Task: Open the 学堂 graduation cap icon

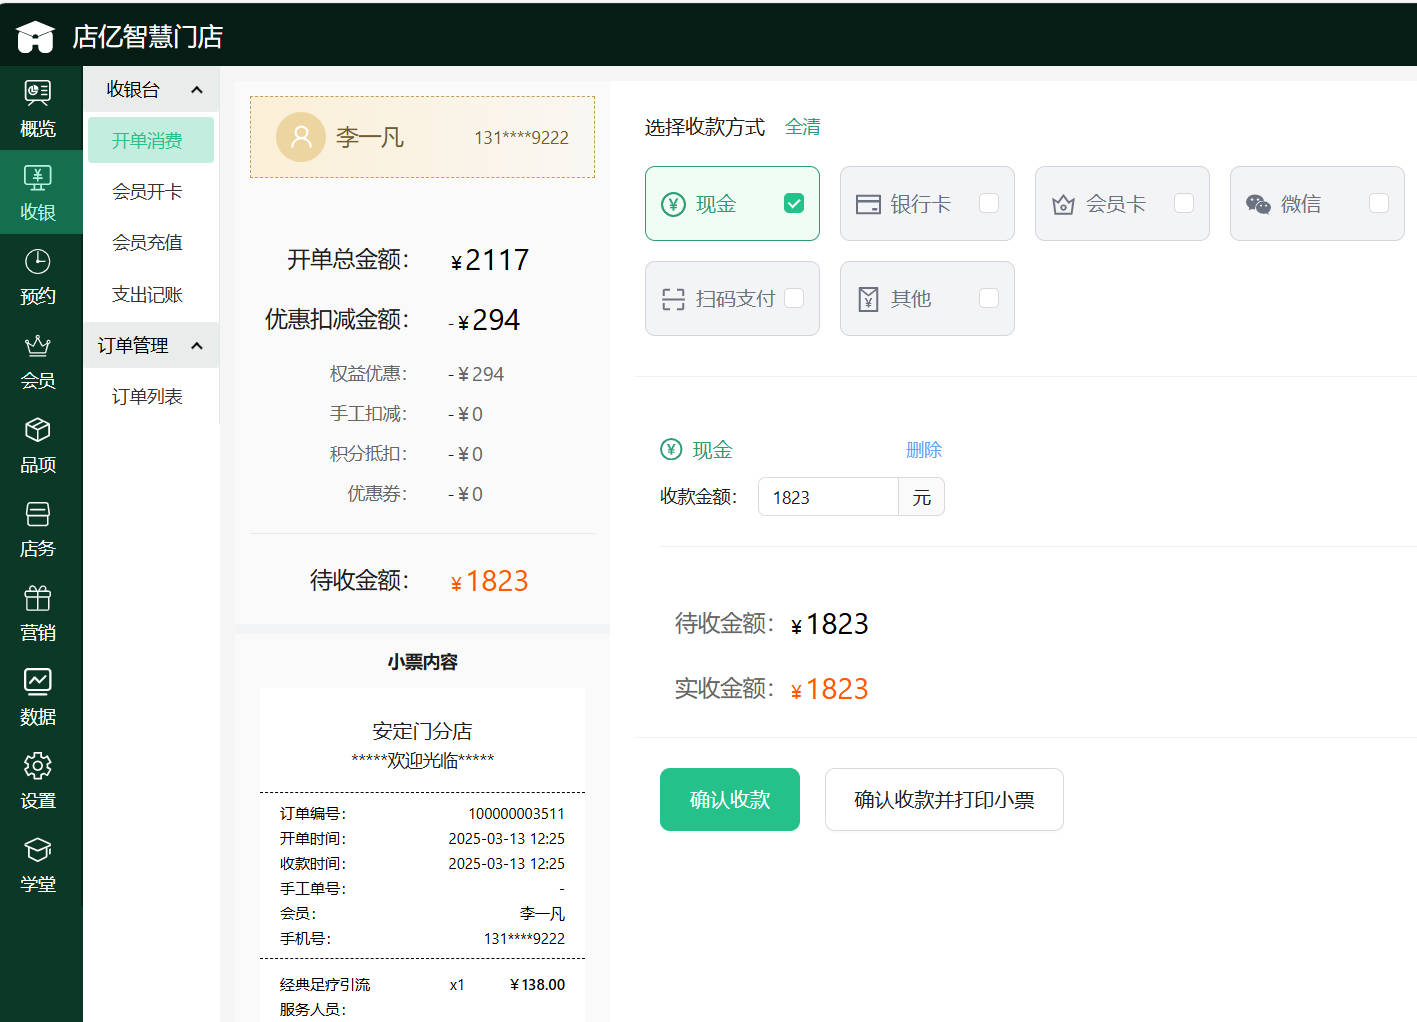Action: 38,850
